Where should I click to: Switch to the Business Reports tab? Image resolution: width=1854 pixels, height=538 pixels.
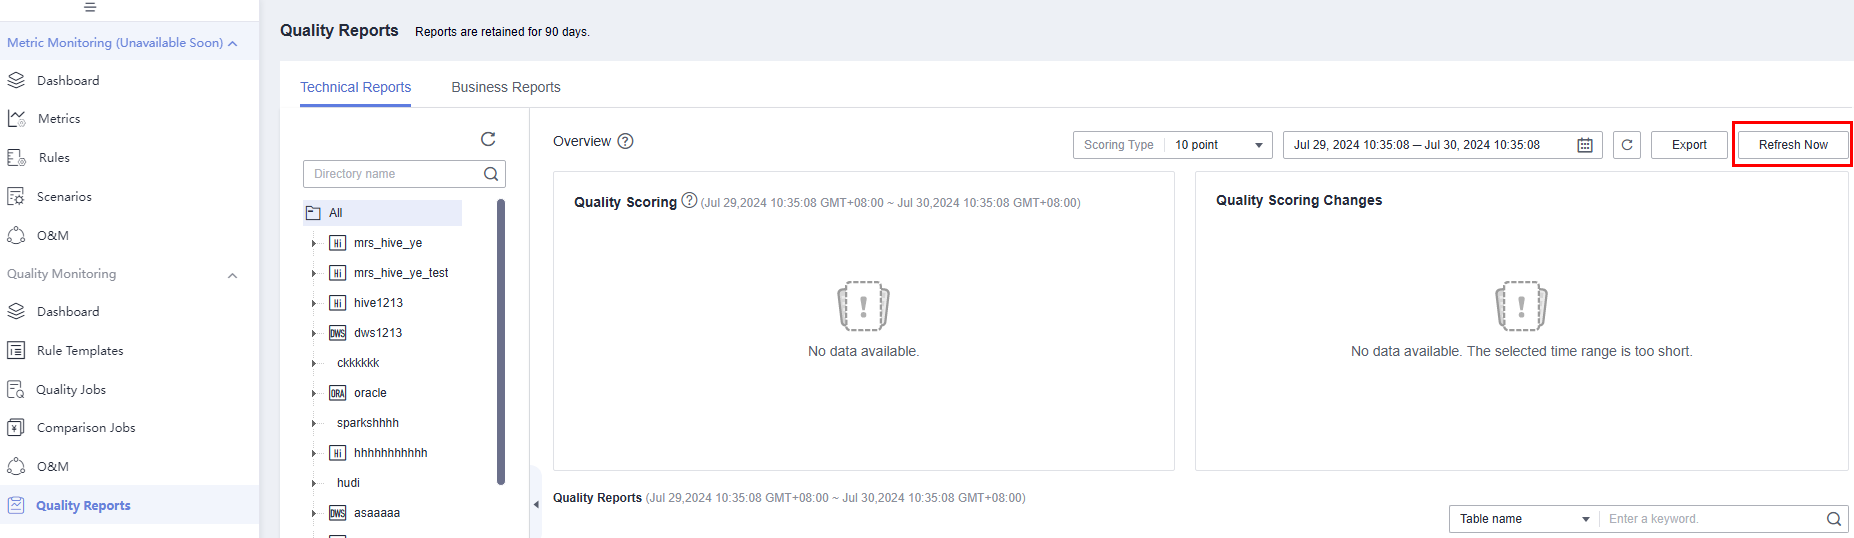[506, 87]
